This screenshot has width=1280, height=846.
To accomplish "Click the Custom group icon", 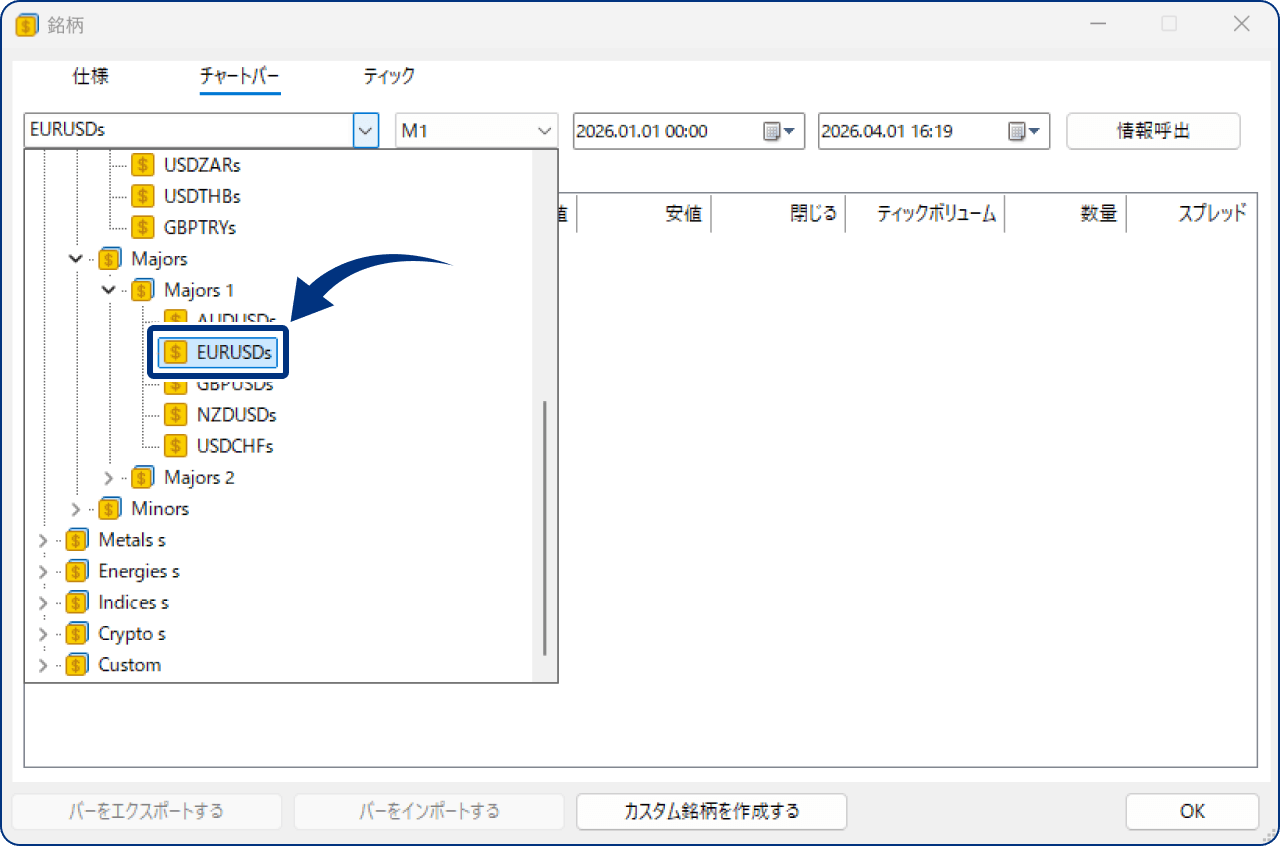I will click(x=77, y=664).
